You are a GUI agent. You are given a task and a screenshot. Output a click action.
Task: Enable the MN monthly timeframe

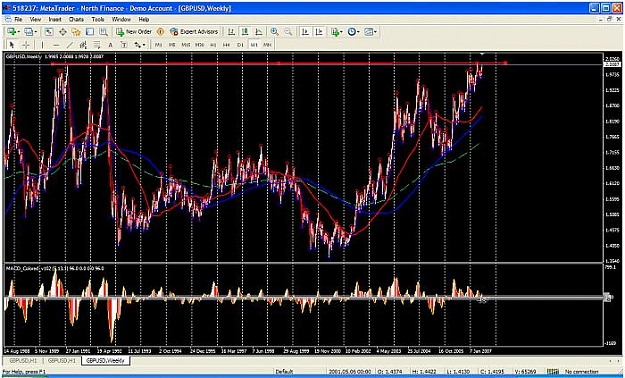pos(267,45)
